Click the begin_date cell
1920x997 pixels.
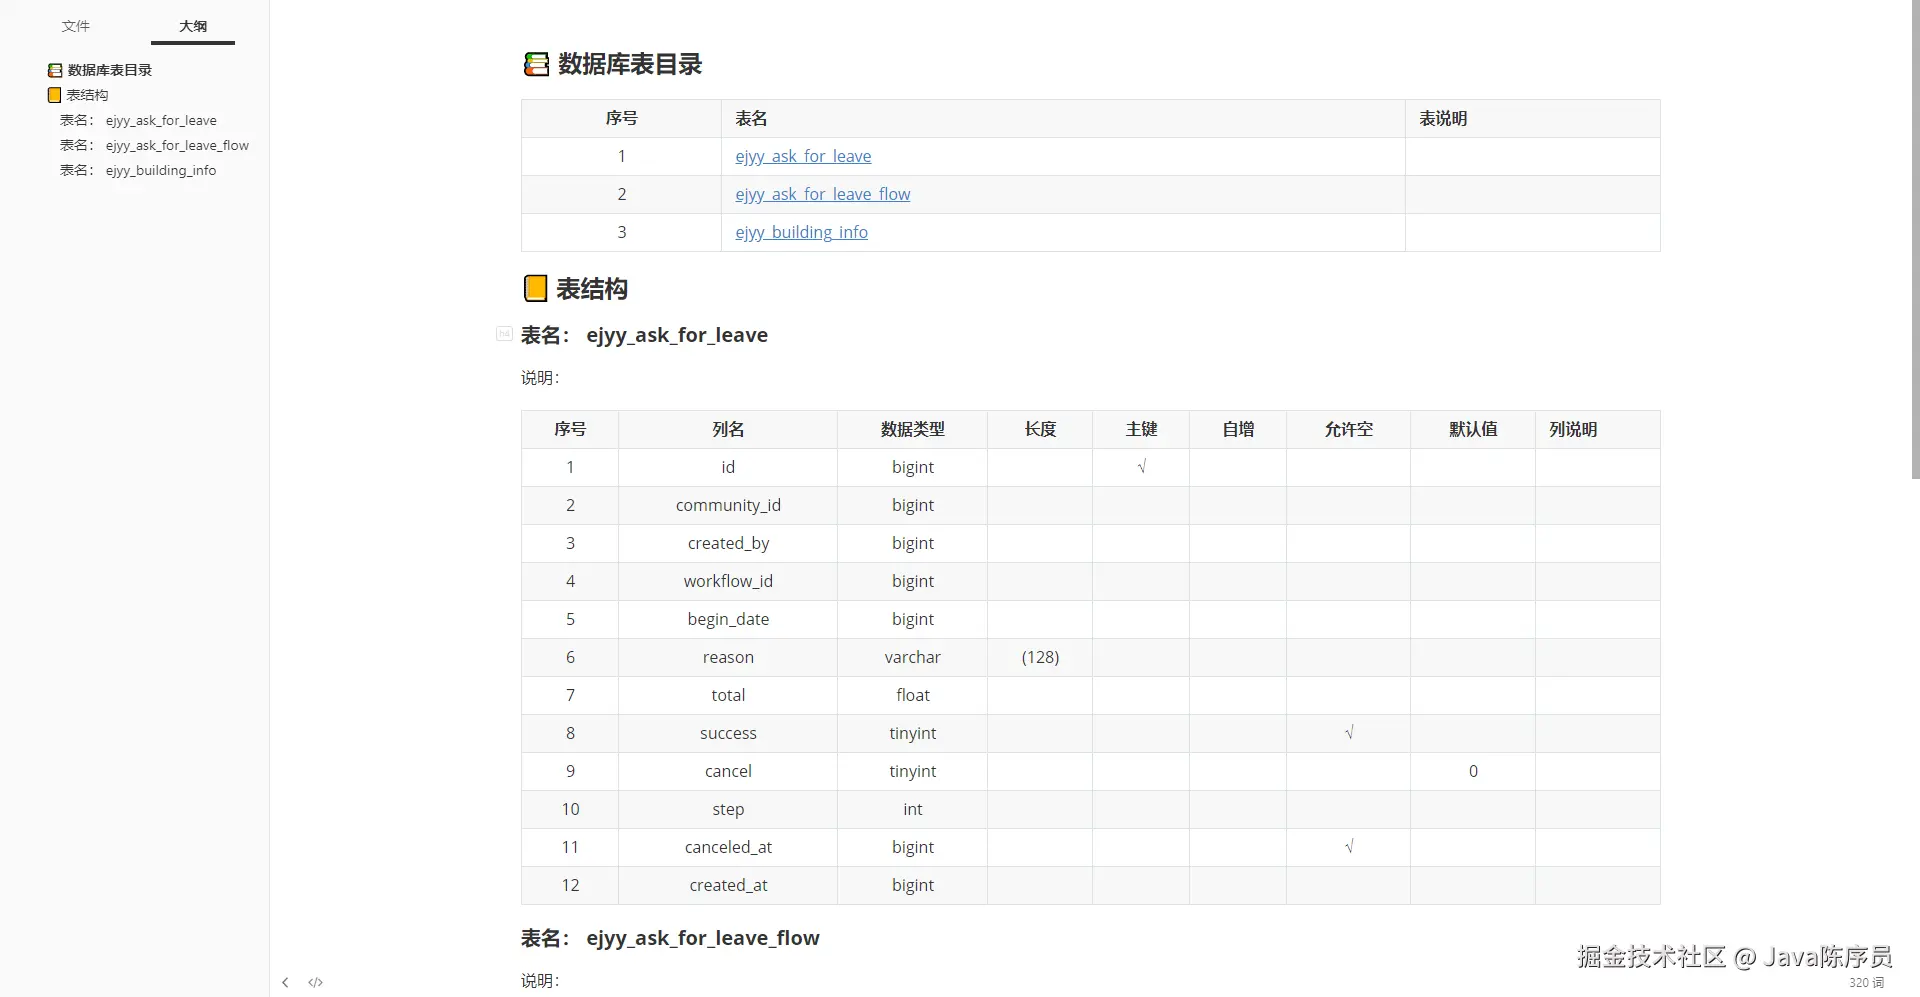[x=728, y=620]
